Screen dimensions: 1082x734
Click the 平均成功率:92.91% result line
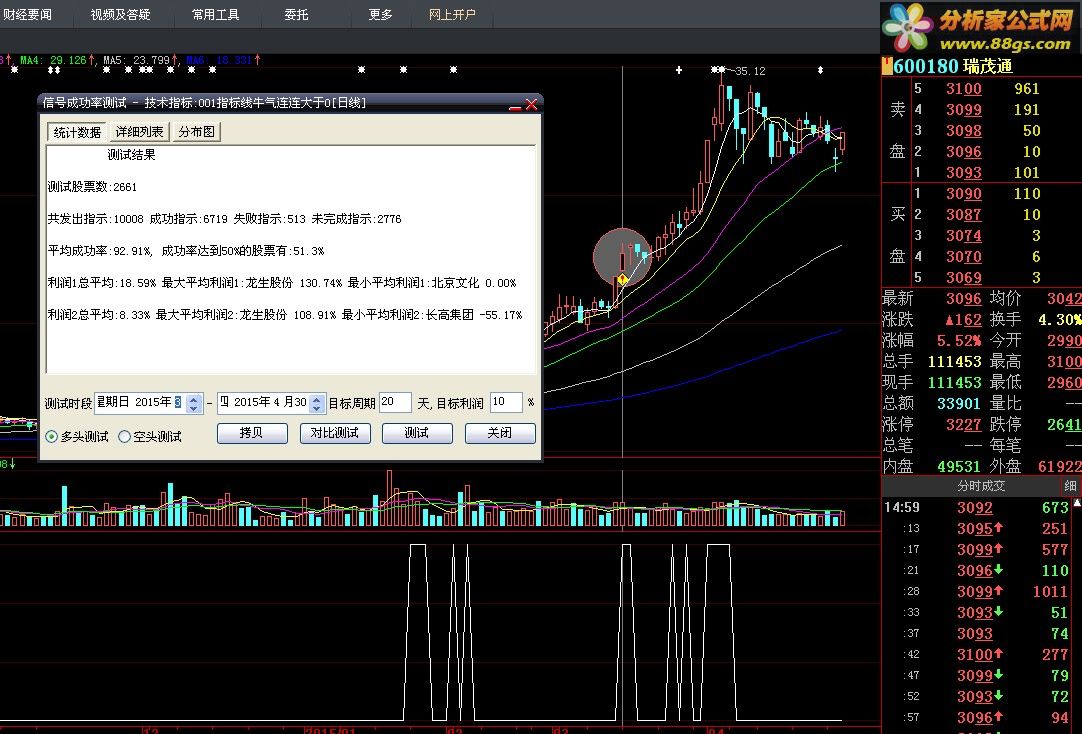(x=186, y=250)
